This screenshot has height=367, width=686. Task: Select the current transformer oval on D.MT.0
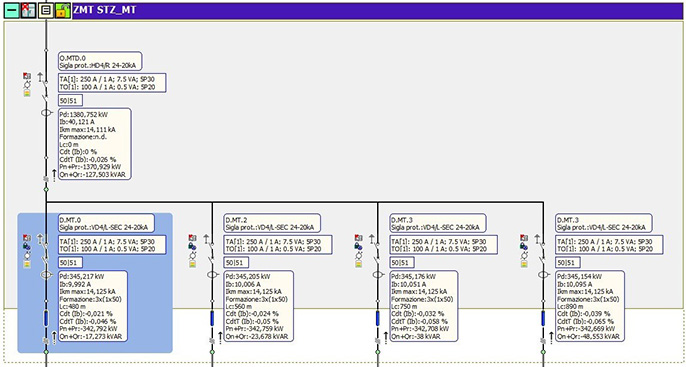[x=46, y=275]
